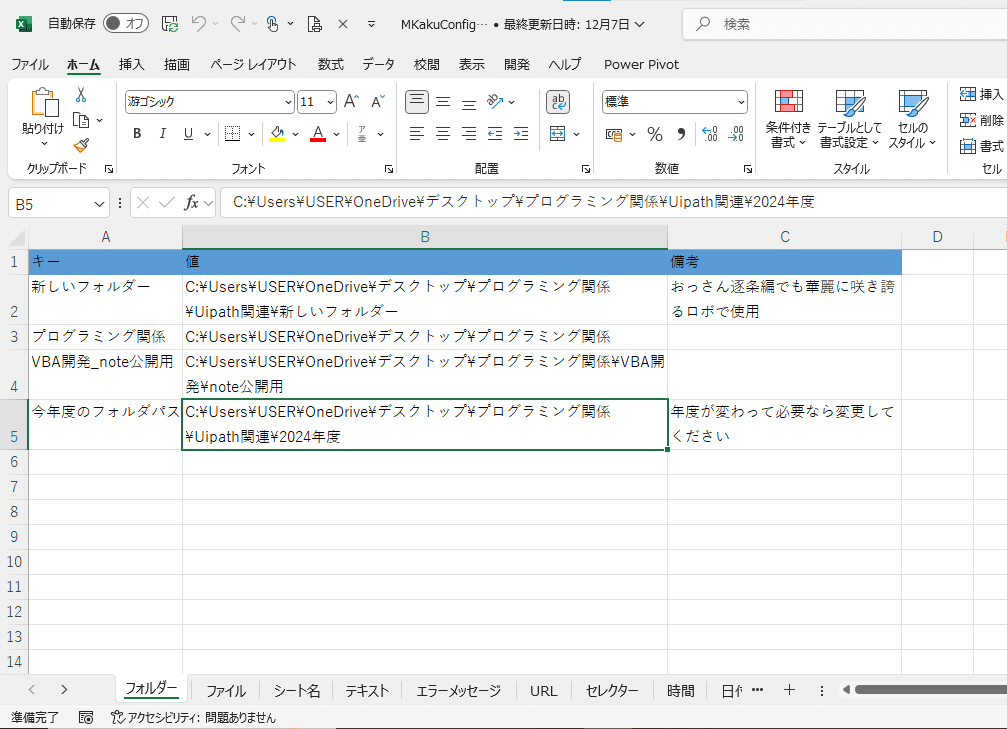Screen dimensions: 1007x729
Task: Click Merge and Center icon
Action: coord(557,134)
